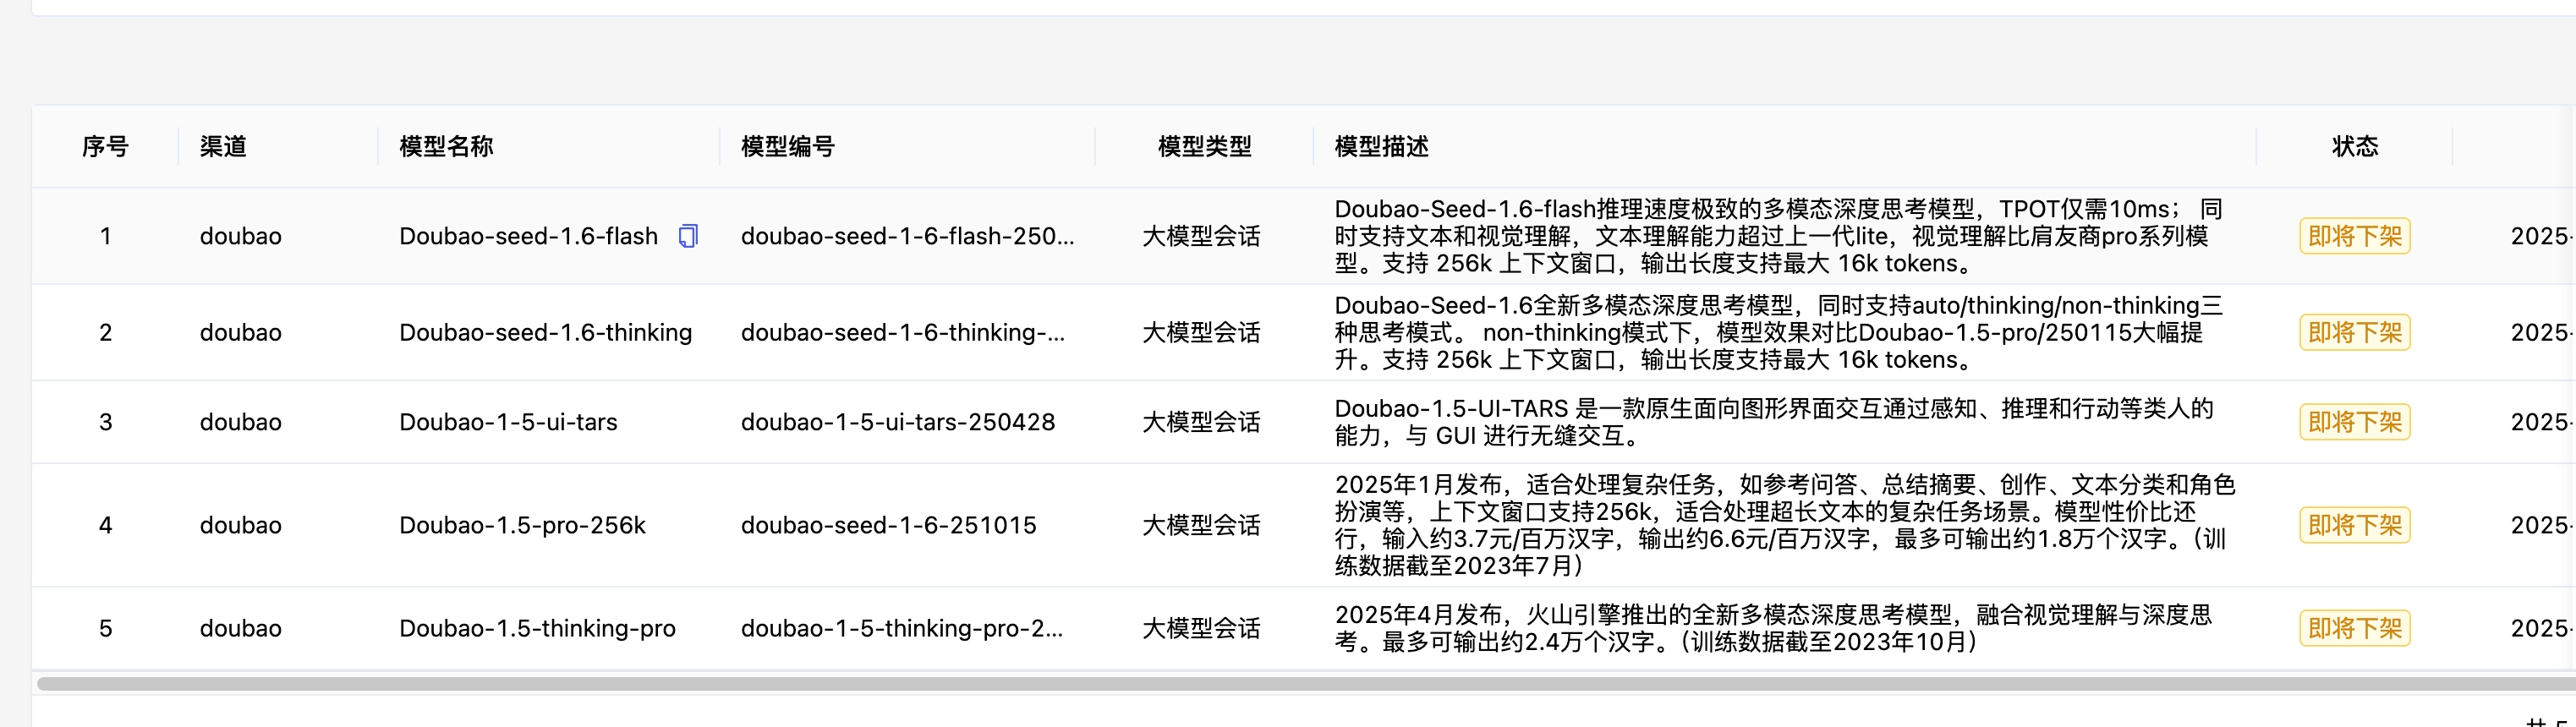The image size is (2576, 727).
Task: Click the 模型类型 column header
Action: click(x=1204, y=147)
